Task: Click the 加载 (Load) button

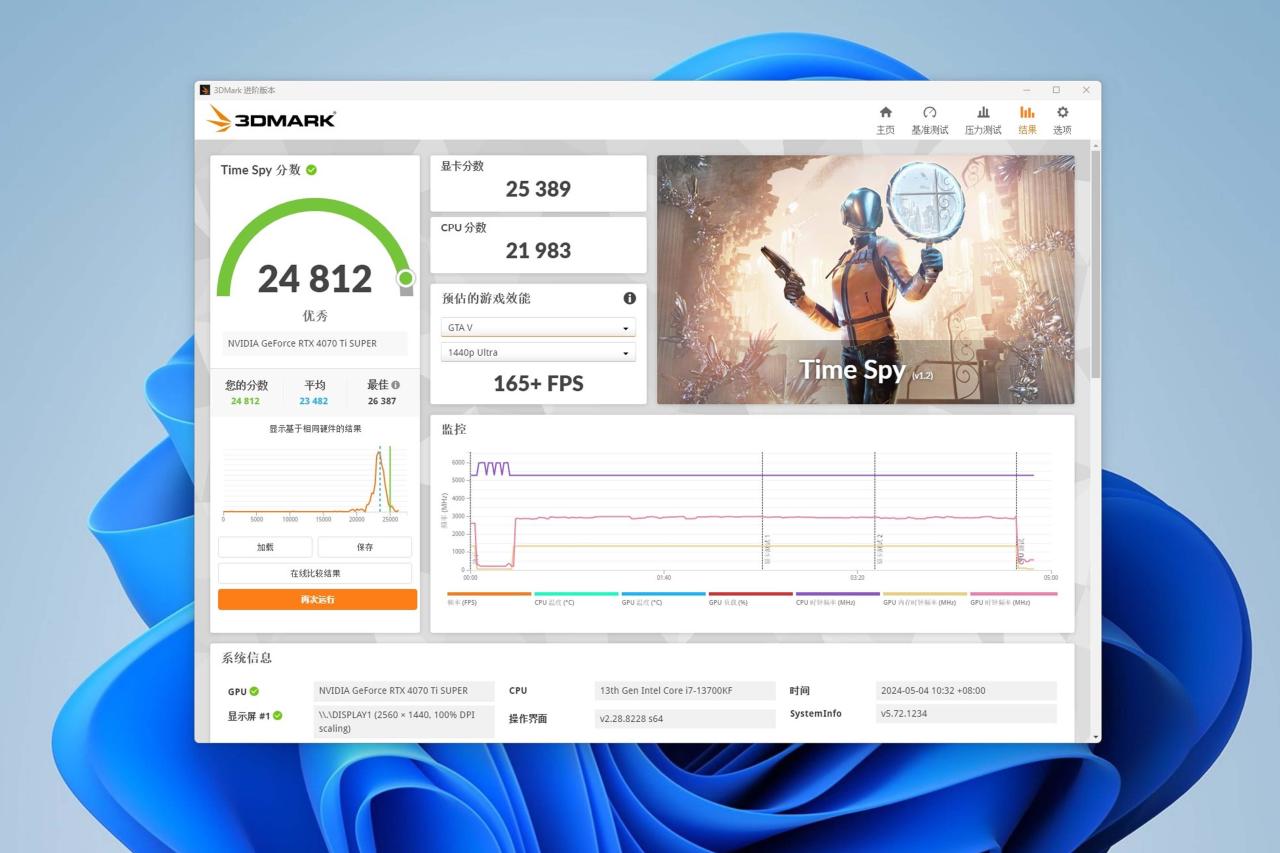Action: (x=265, y=547)
